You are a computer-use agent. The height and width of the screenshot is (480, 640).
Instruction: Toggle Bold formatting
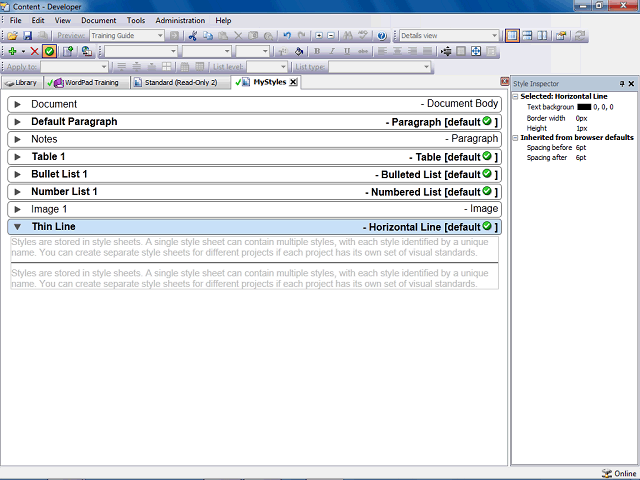(x=317, y=51)
